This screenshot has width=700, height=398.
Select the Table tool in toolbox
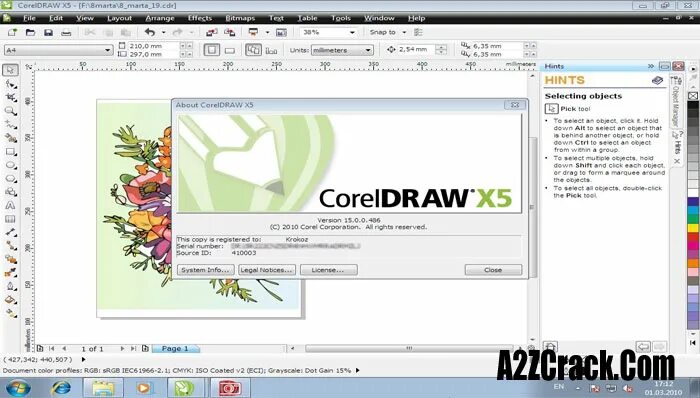(x=10, y=219)
